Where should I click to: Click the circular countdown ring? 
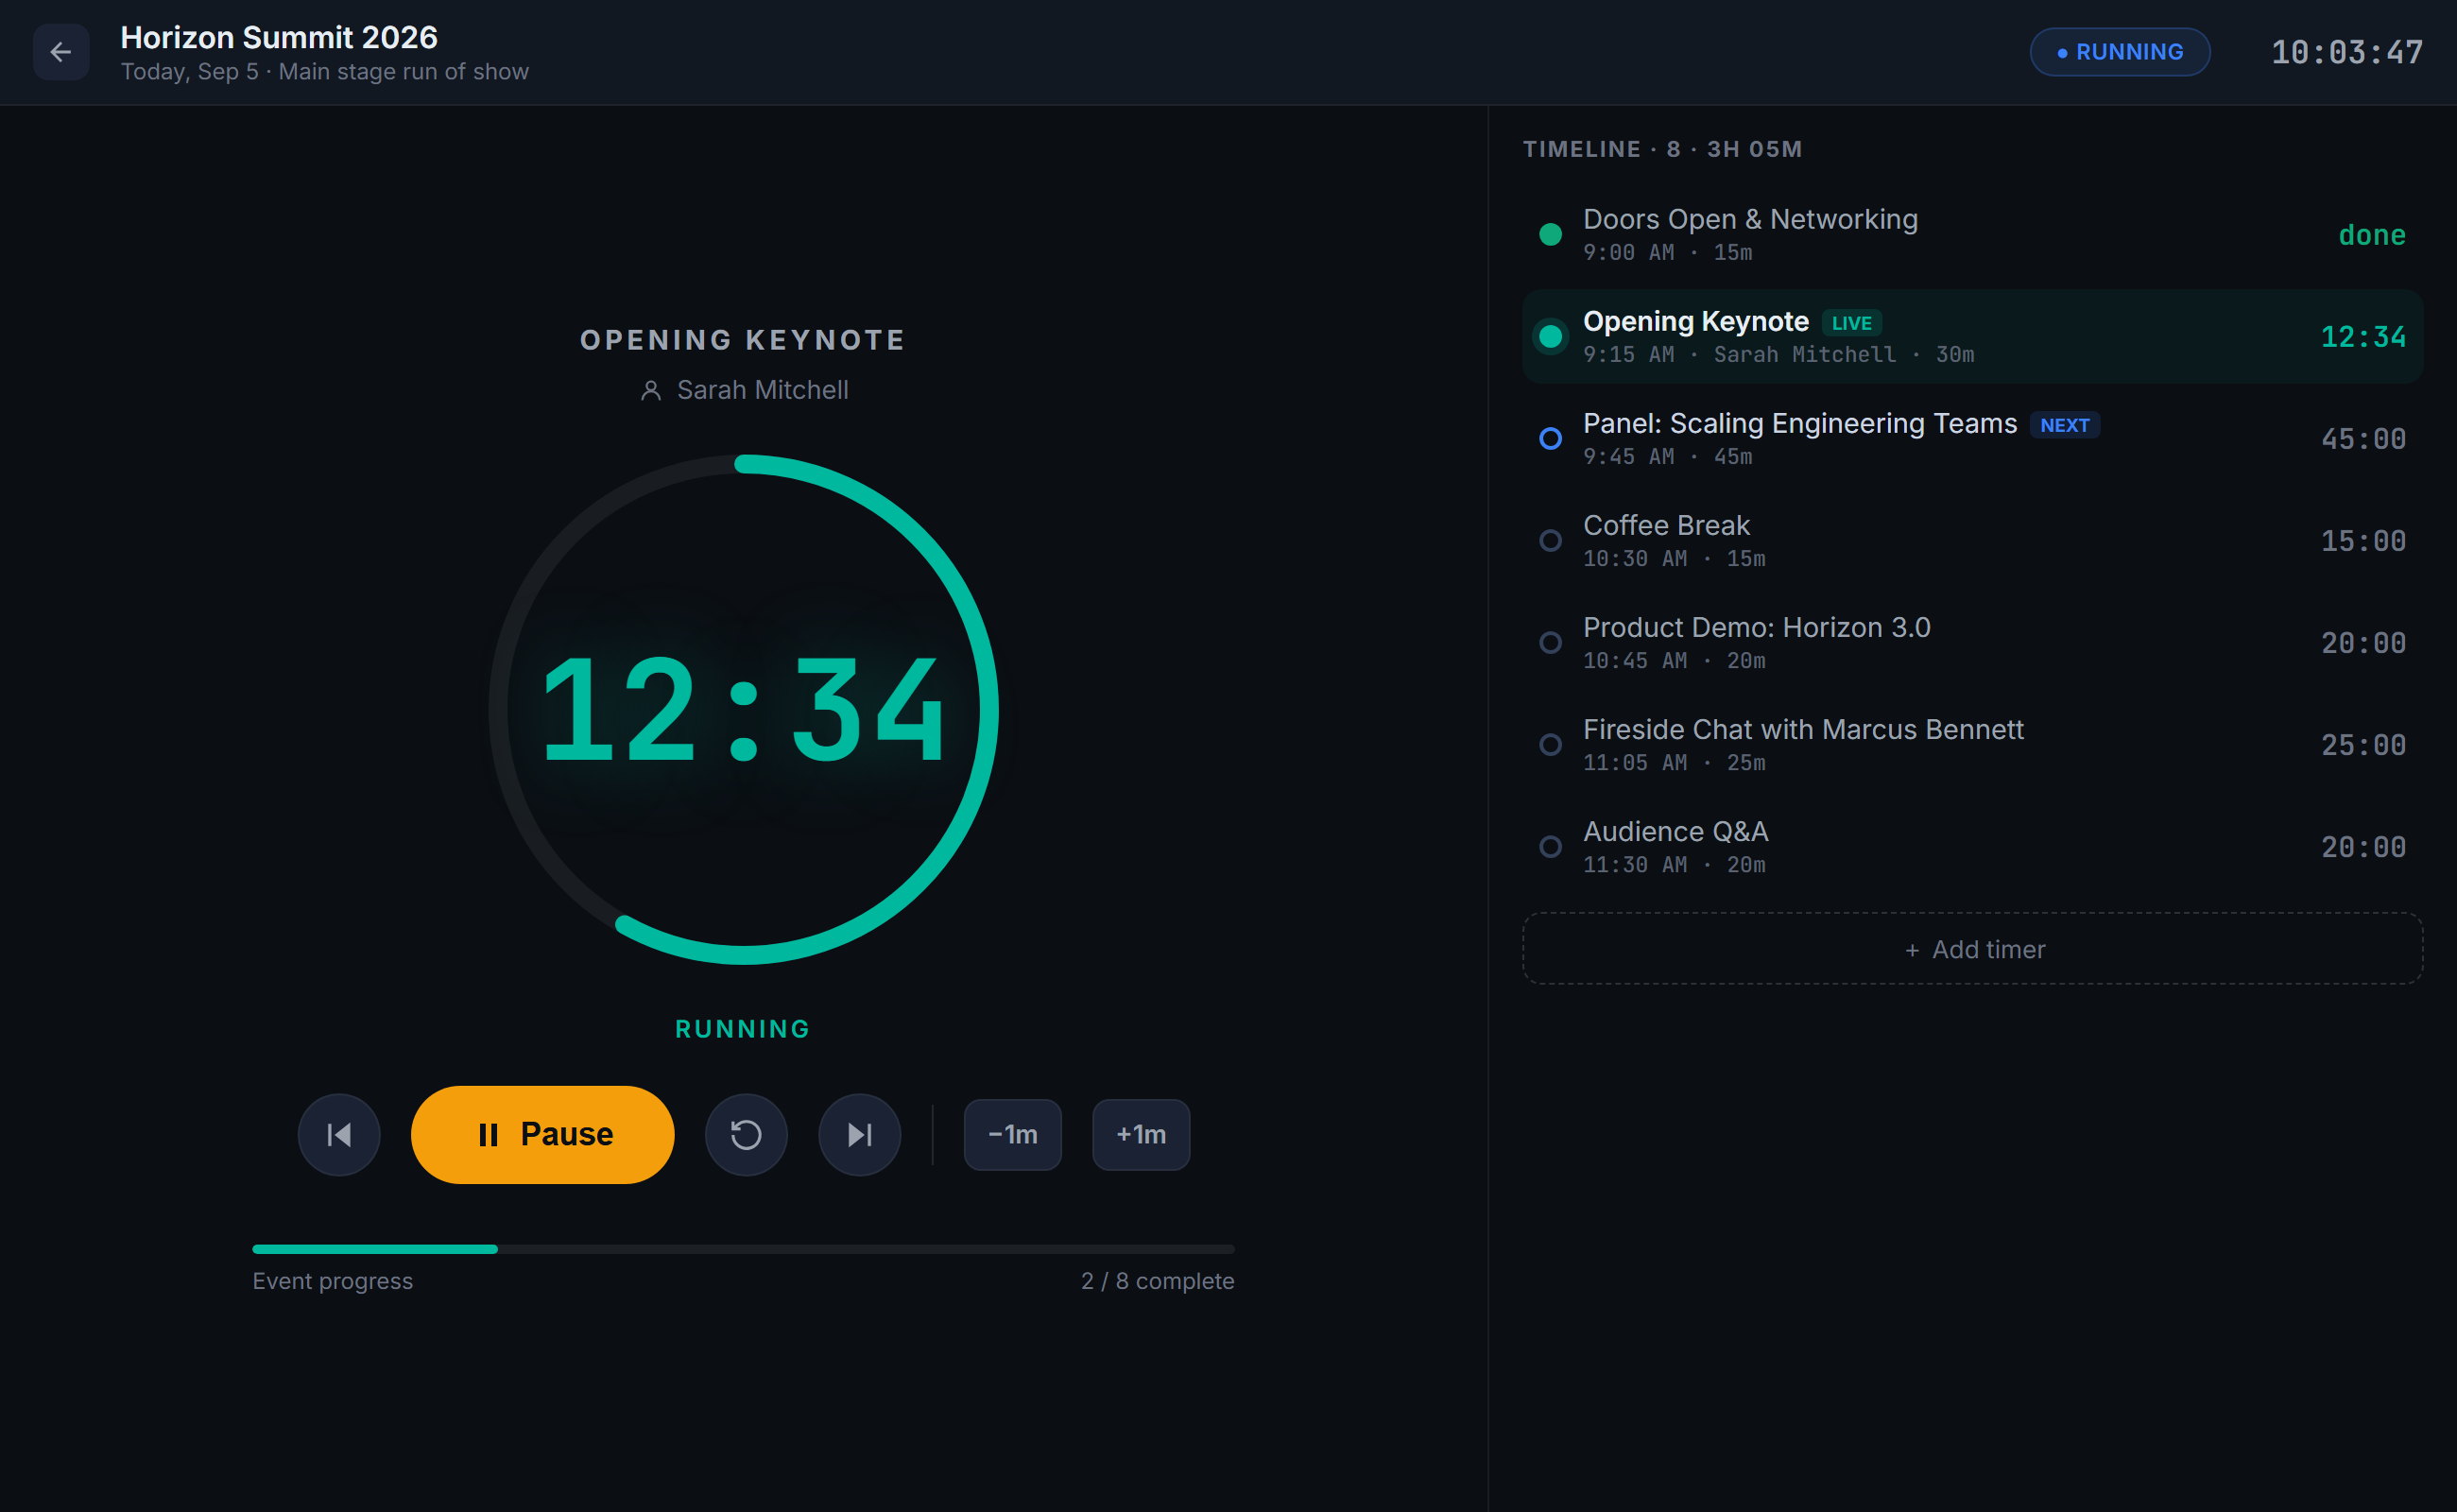click(x=743, y=710)
